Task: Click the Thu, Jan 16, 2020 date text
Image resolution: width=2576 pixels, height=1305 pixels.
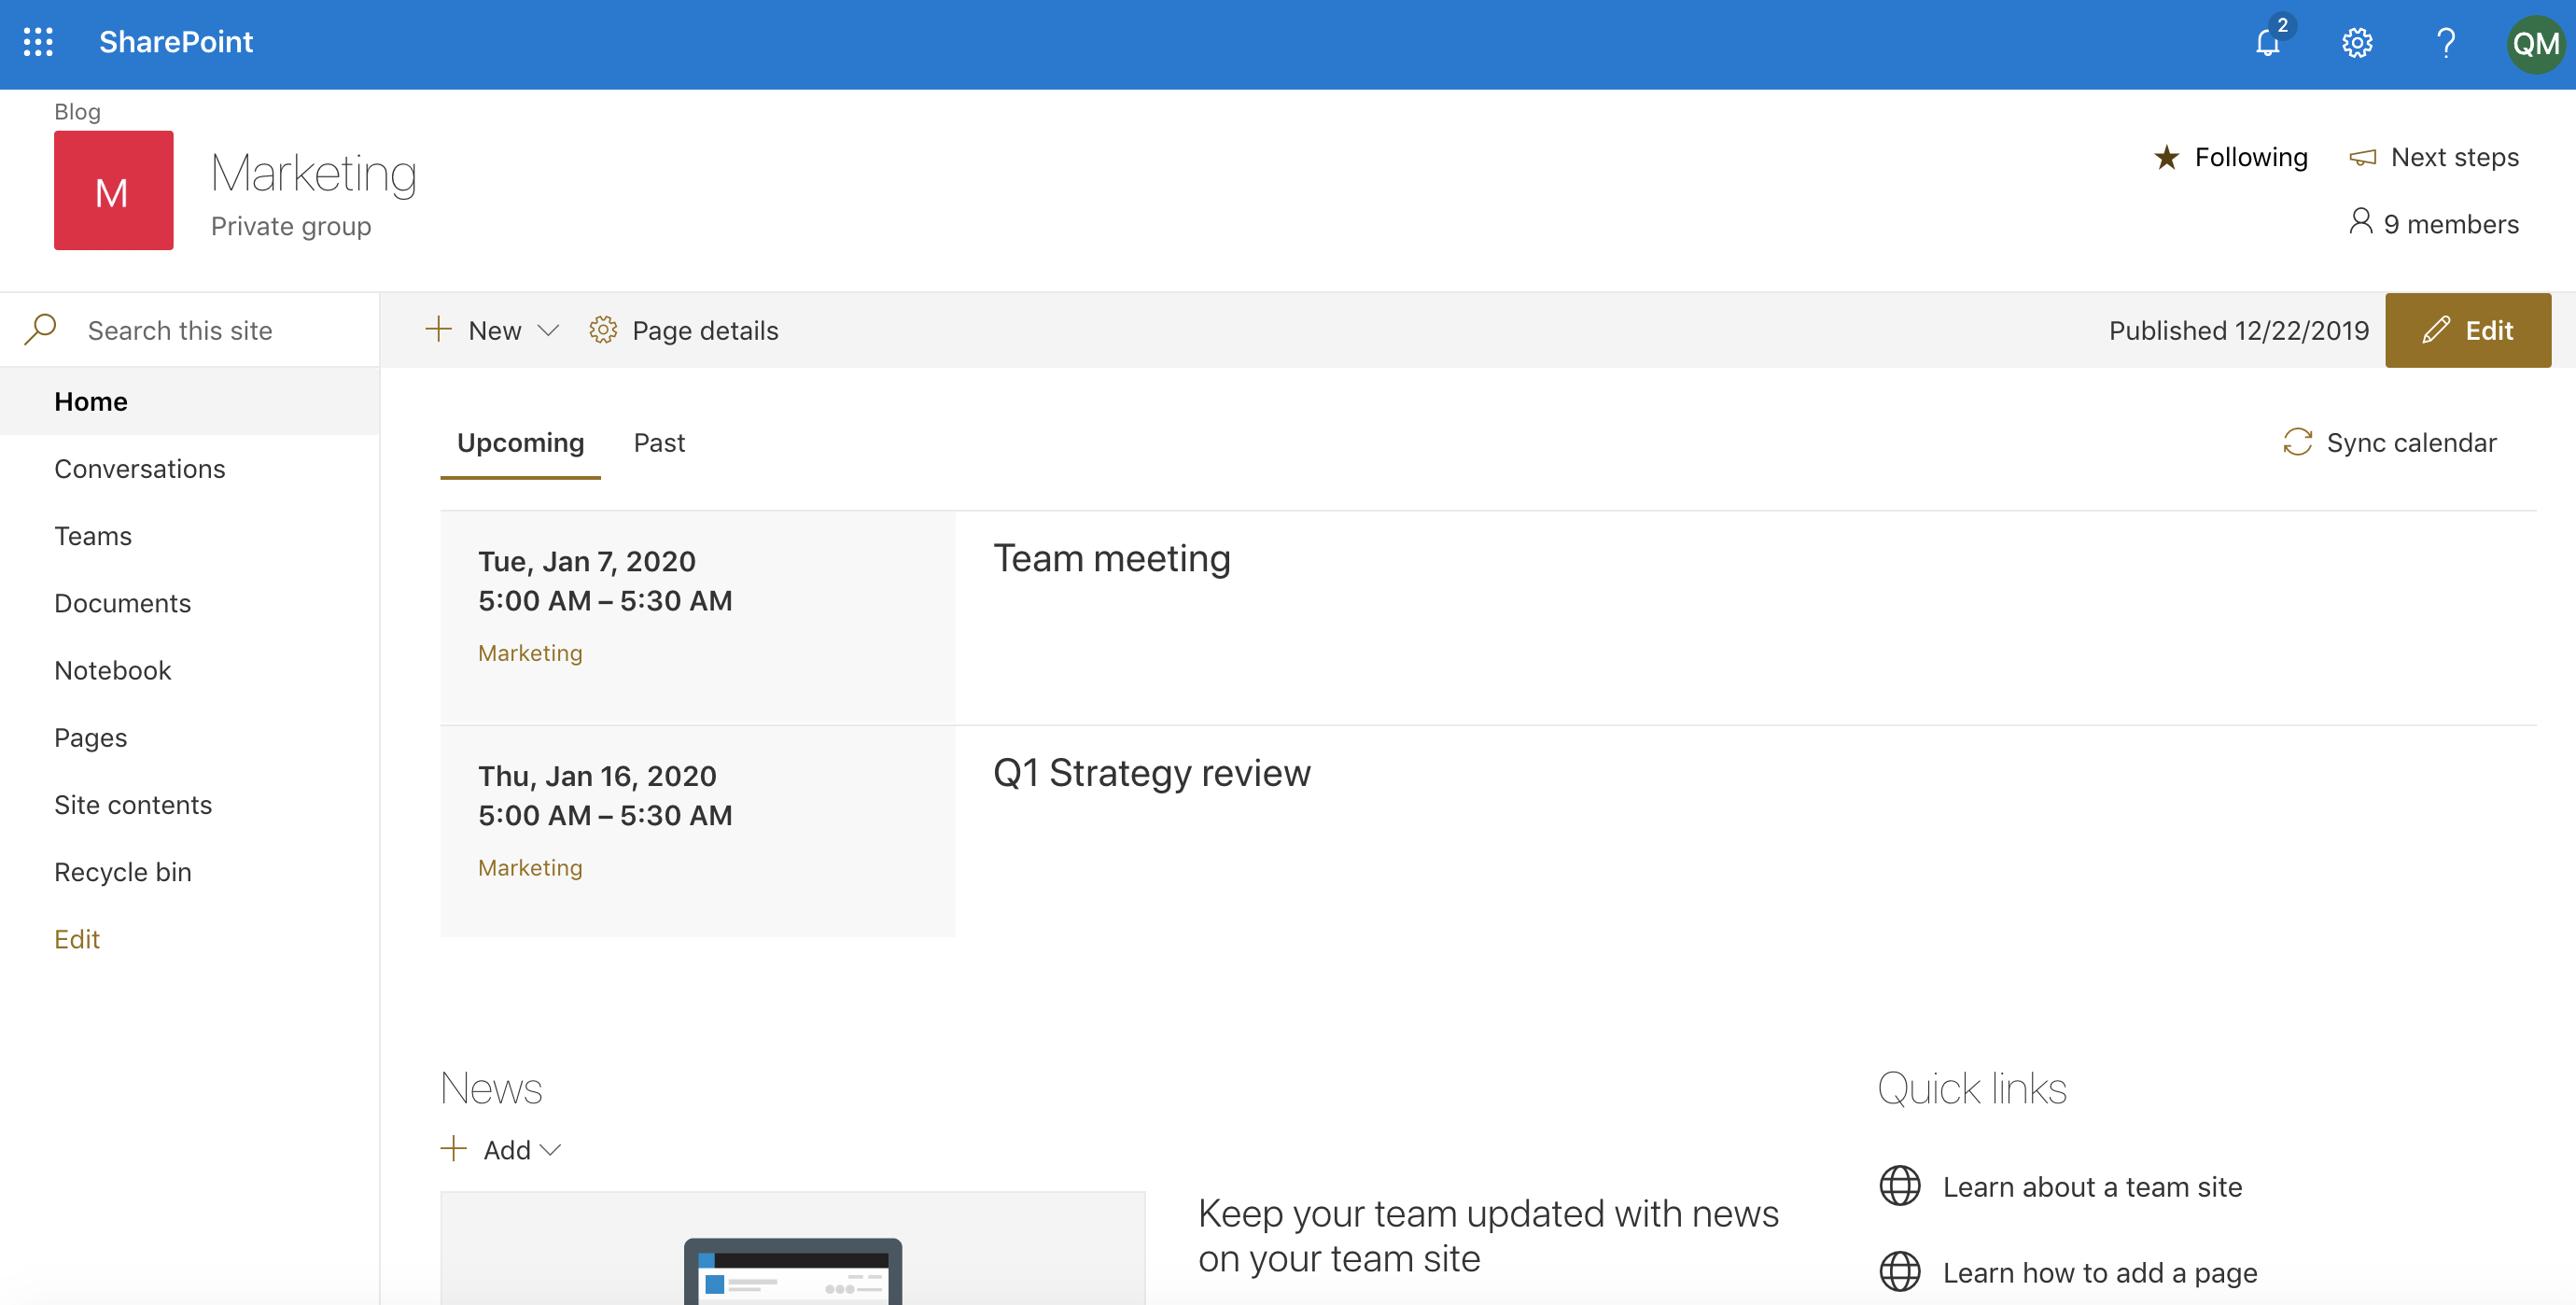Action: tap(597, 776)
